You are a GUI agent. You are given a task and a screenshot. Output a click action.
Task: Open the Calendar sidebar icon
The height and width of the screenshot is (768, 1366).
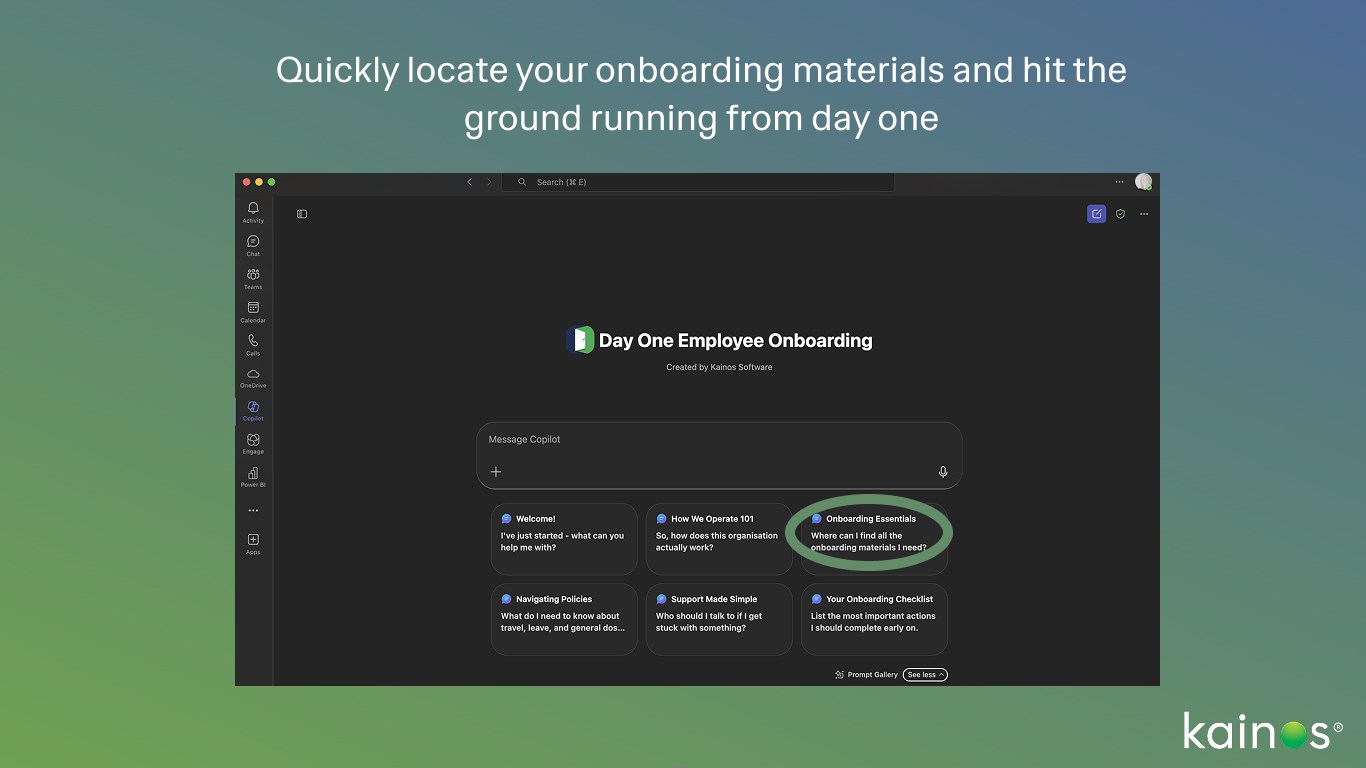pyautogui.click(x=253, y=311)
